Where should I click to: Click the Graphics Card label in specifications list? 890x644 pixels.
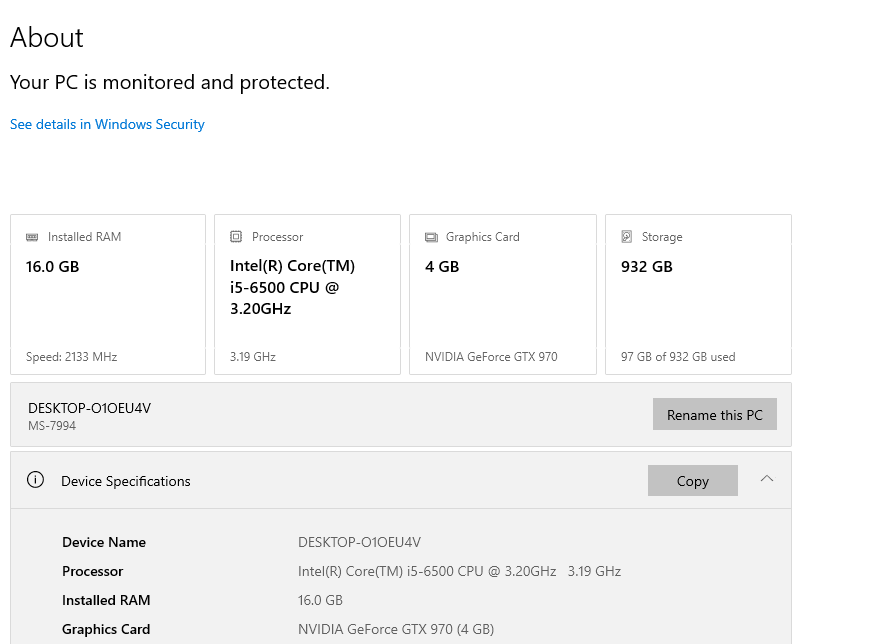[106, 629]
